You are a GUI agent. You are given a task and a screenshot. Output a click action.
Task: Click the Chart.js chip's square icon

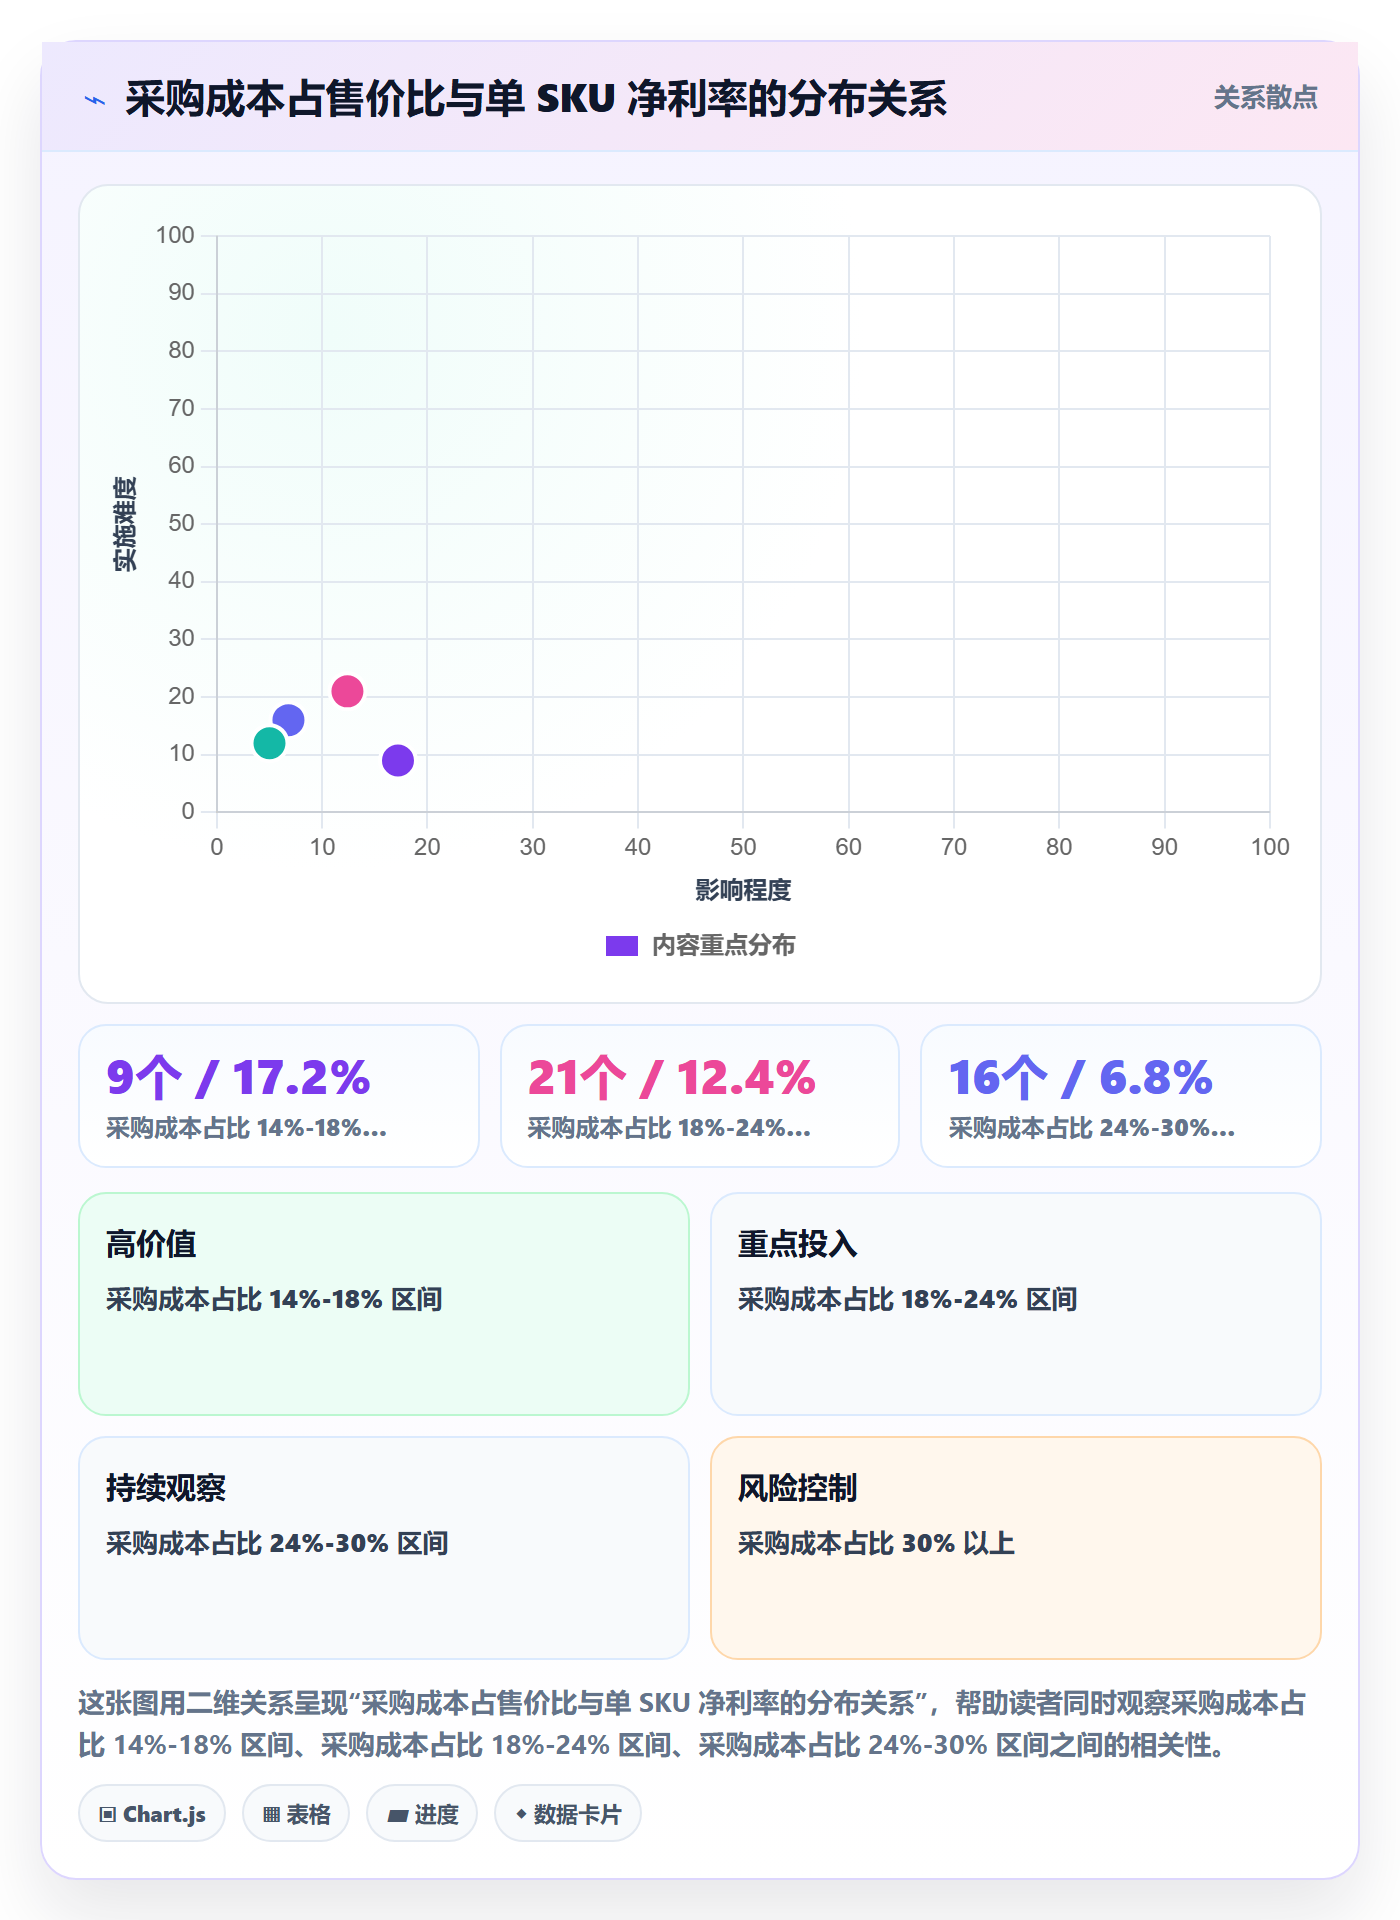pyautogui.click(x=108, y=1815)
